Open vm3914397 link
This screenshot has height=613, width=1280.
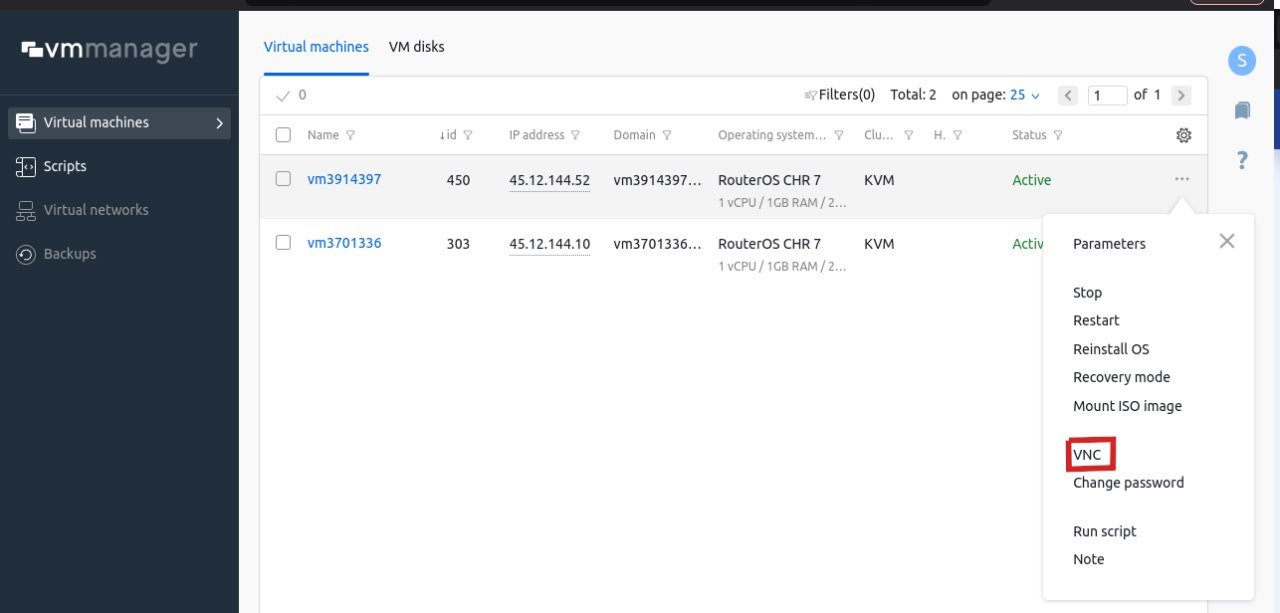point(344,180)
